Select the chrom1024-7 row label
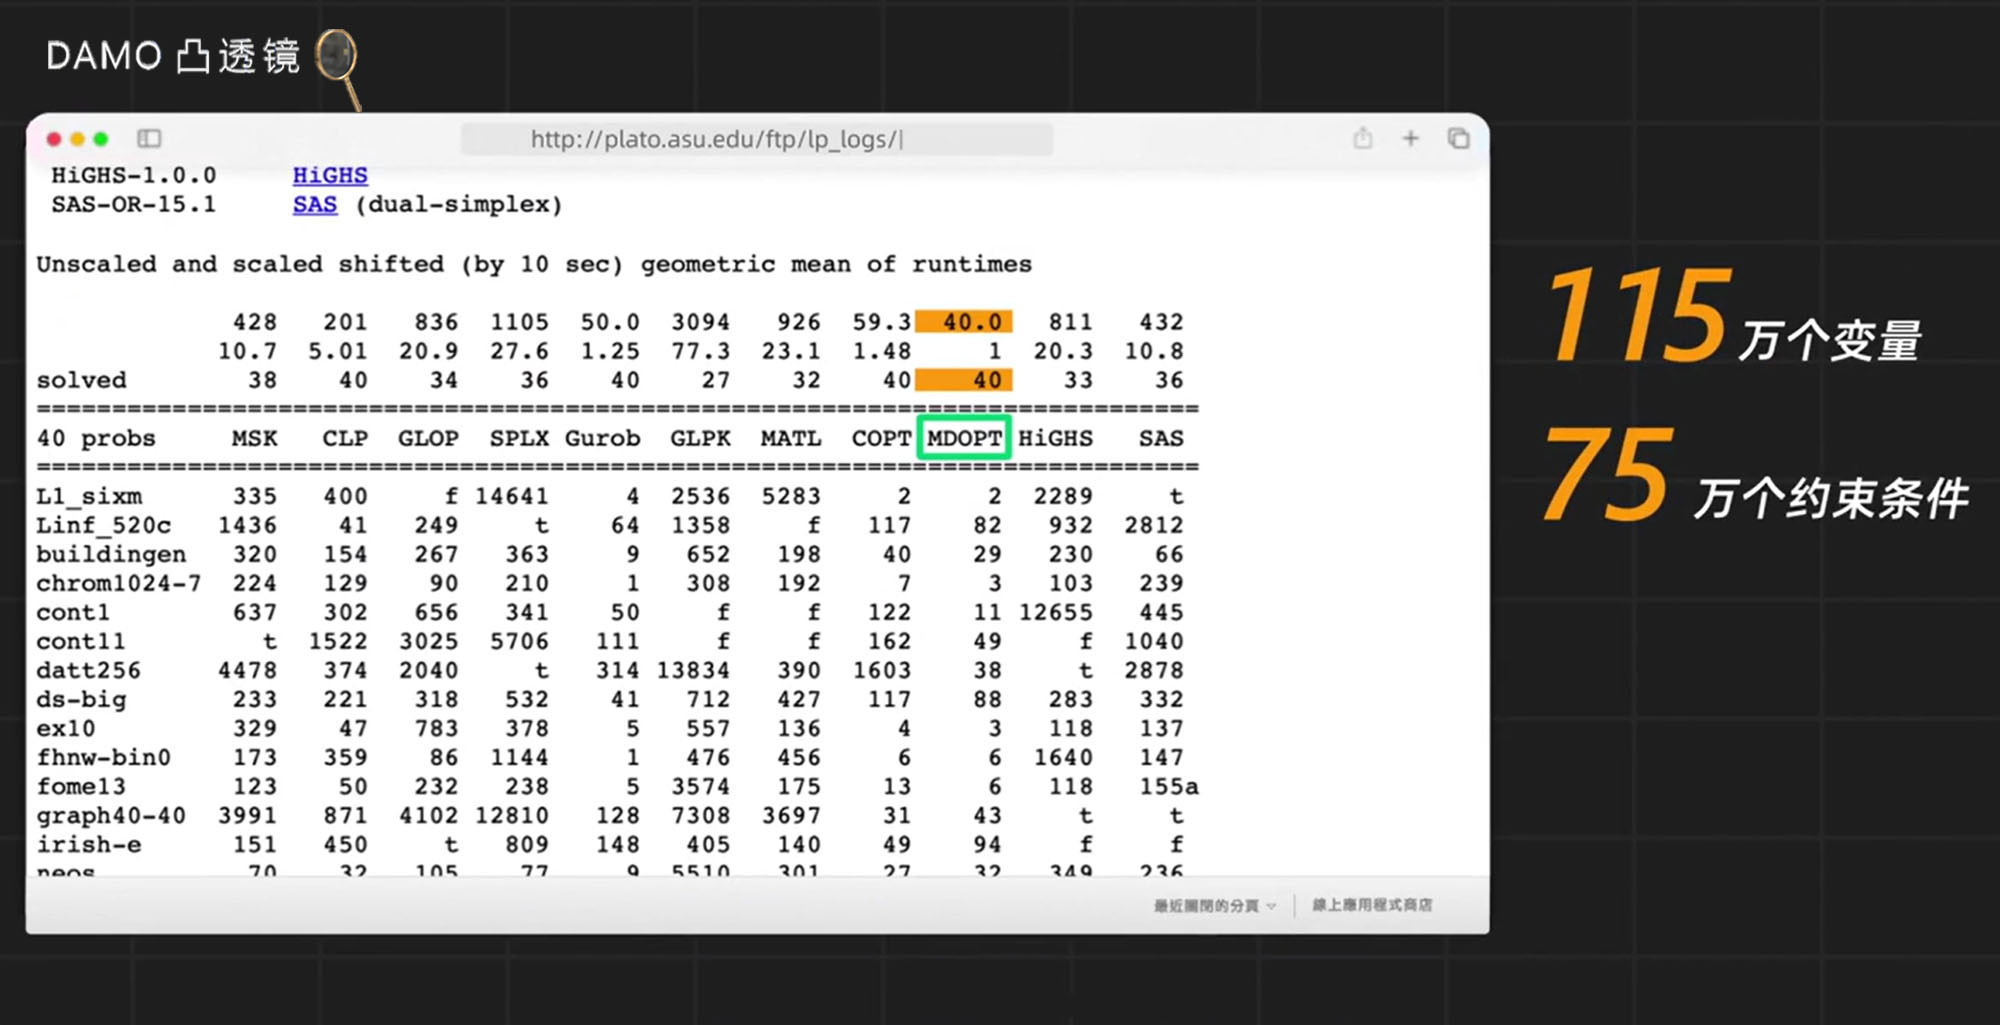 coord(119,583)
